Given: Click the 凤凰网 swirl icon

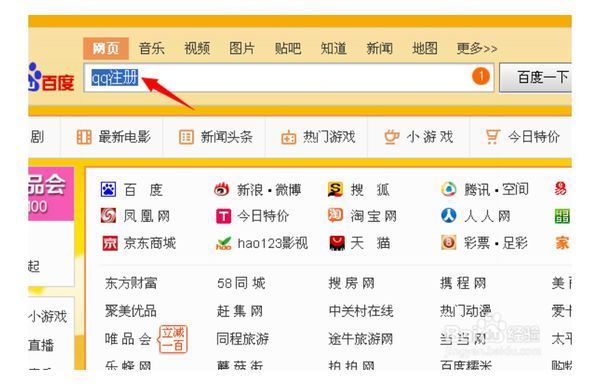Looking at the screenshot, I should coord(108,216).
